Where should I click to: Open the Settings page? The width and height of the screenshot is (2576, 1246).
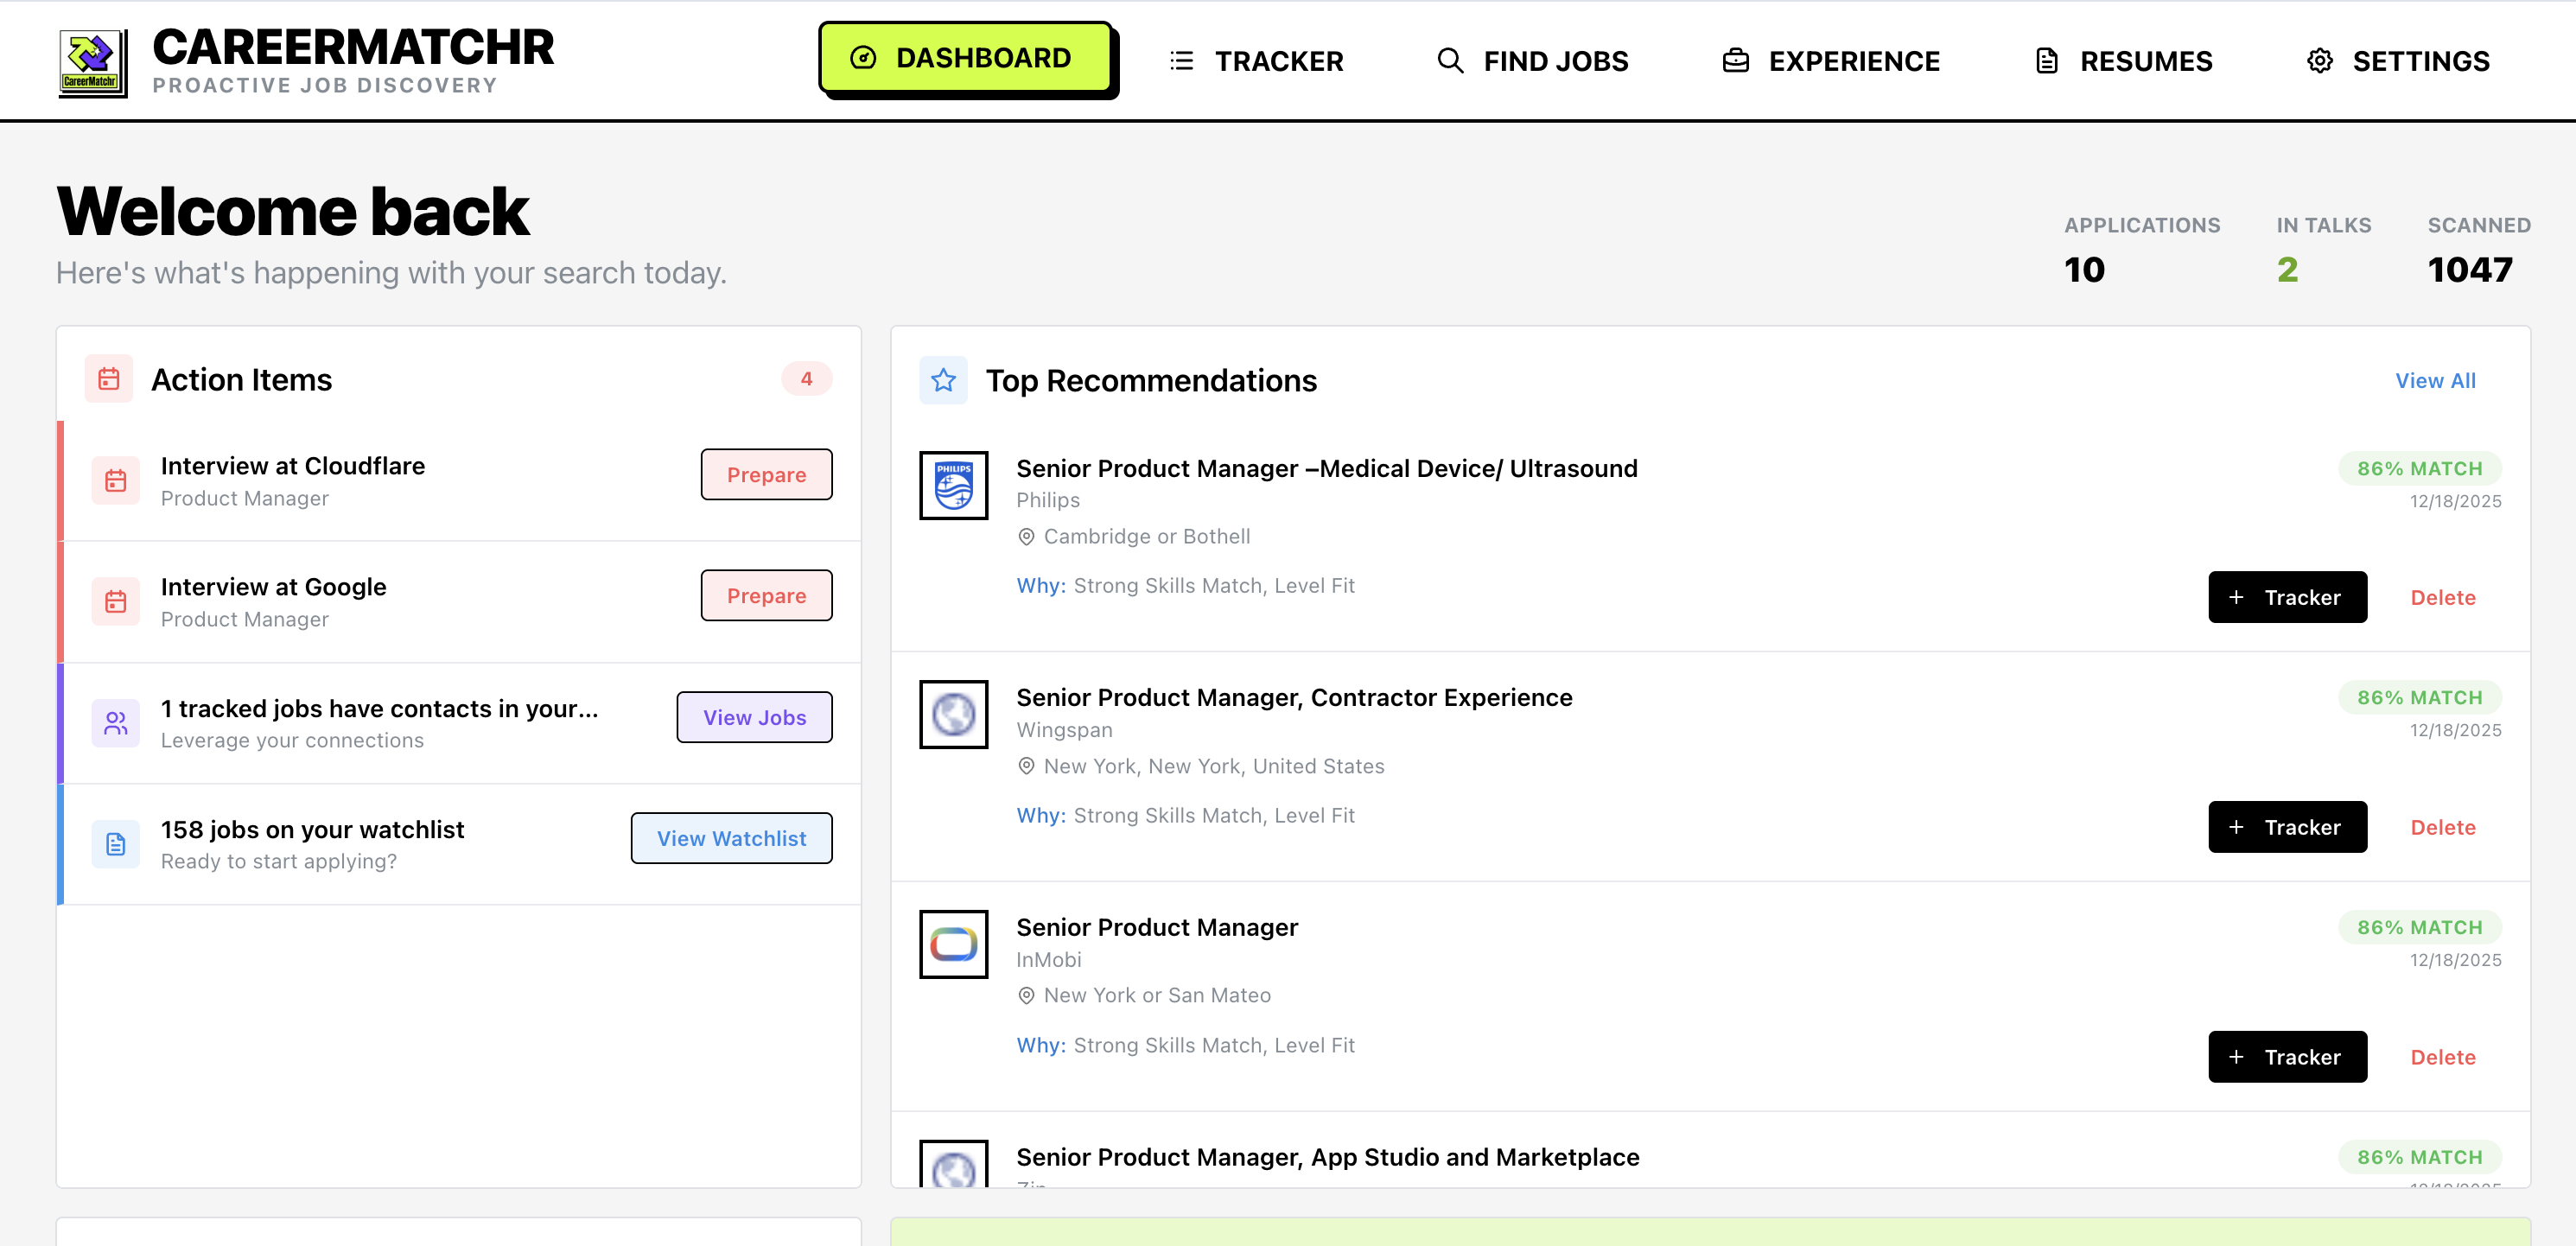coord(2398,61)
